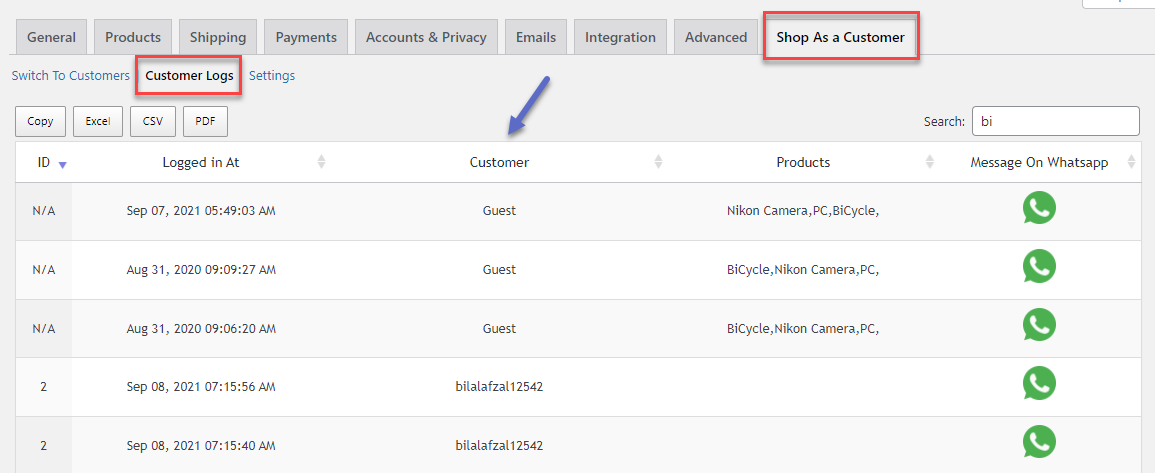Image resolution: width=1155 pixels, height=473 pixels.
Task: Click 'Guest' in the 09:09:27 AM row
Action: pyautogui.click(x=499, y=270)
